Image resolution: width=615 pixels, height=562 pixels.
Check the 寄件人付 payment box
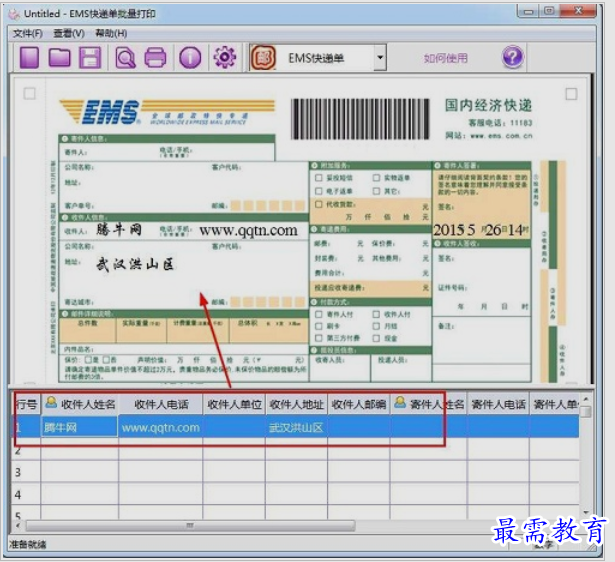coord(319,314)
